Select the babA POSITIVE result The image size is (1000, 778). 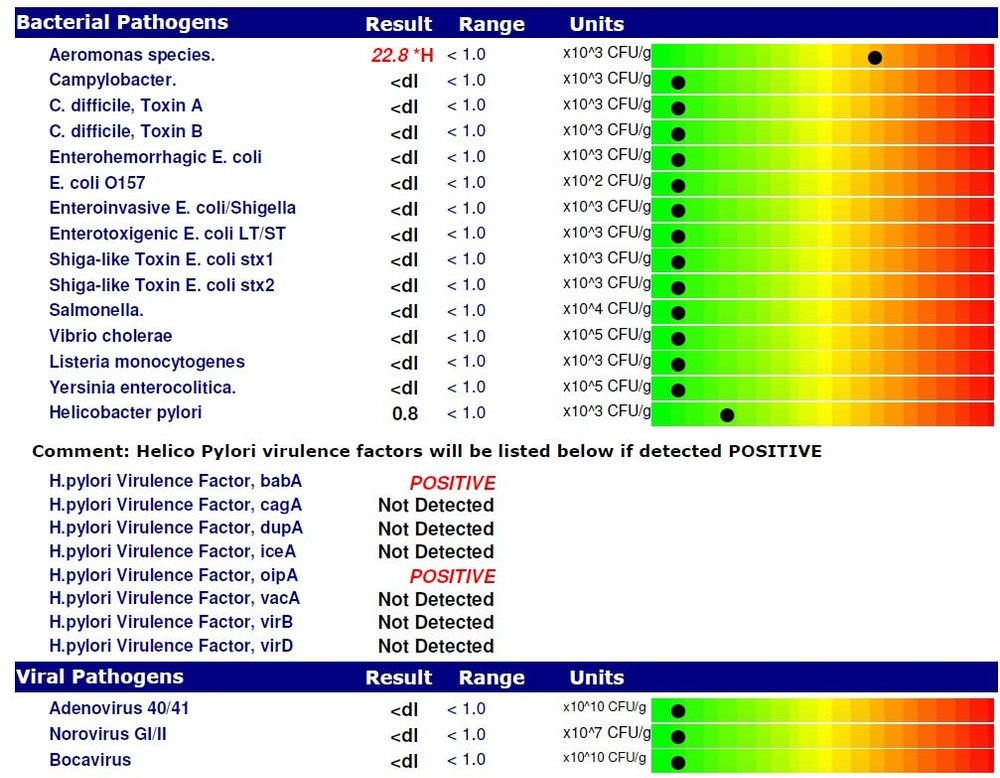pos(452,483)
